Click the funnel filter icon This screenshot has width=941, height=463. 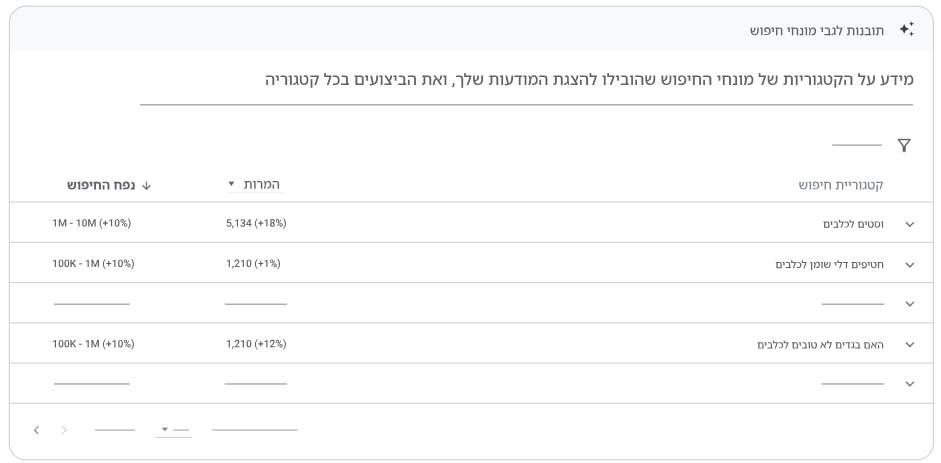point(904,145)
